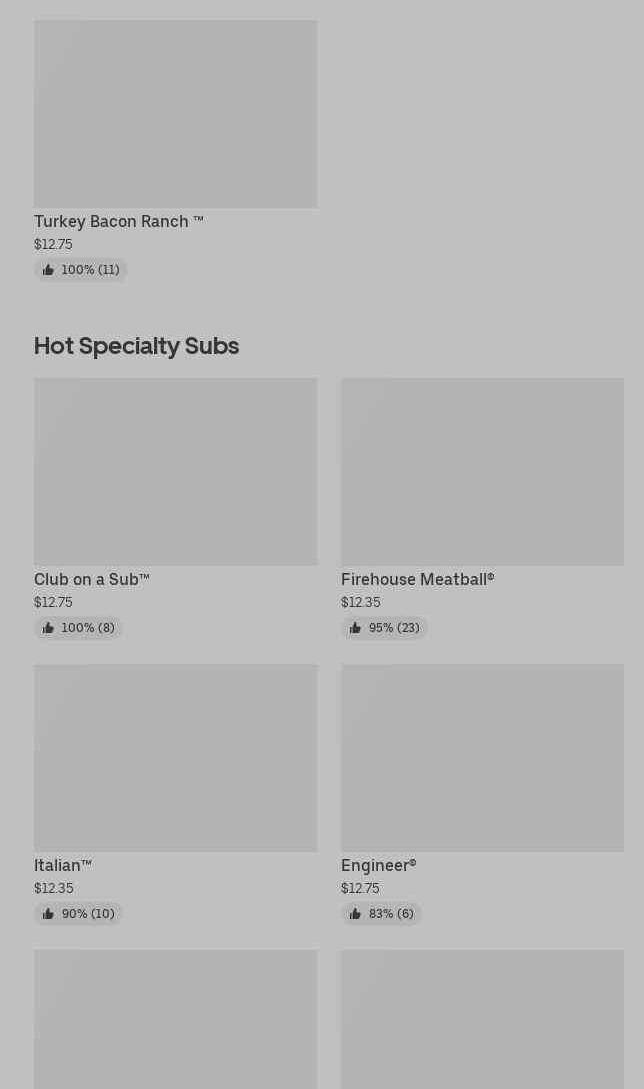Select the Club on a Sub title
644x1089 pixels.
click(x=92, y=579)
